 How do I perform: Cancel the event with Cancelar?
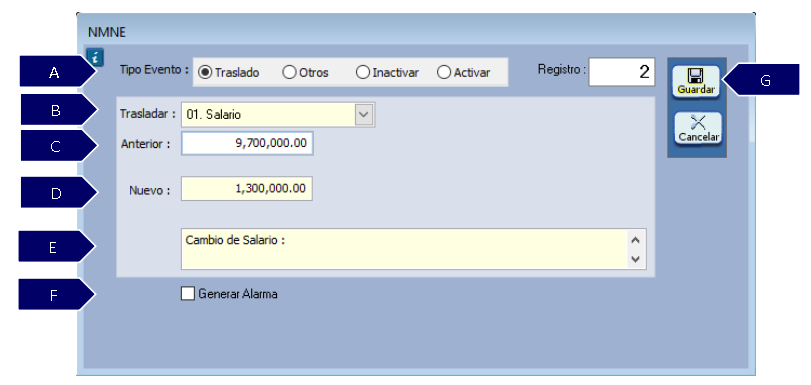(x=698, y=128)
